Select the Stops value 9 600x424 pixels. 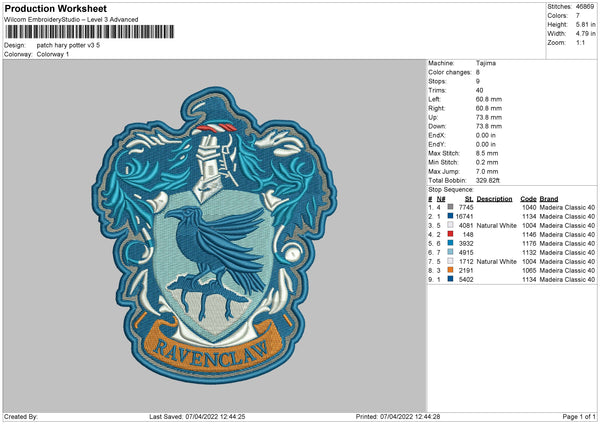478,81
